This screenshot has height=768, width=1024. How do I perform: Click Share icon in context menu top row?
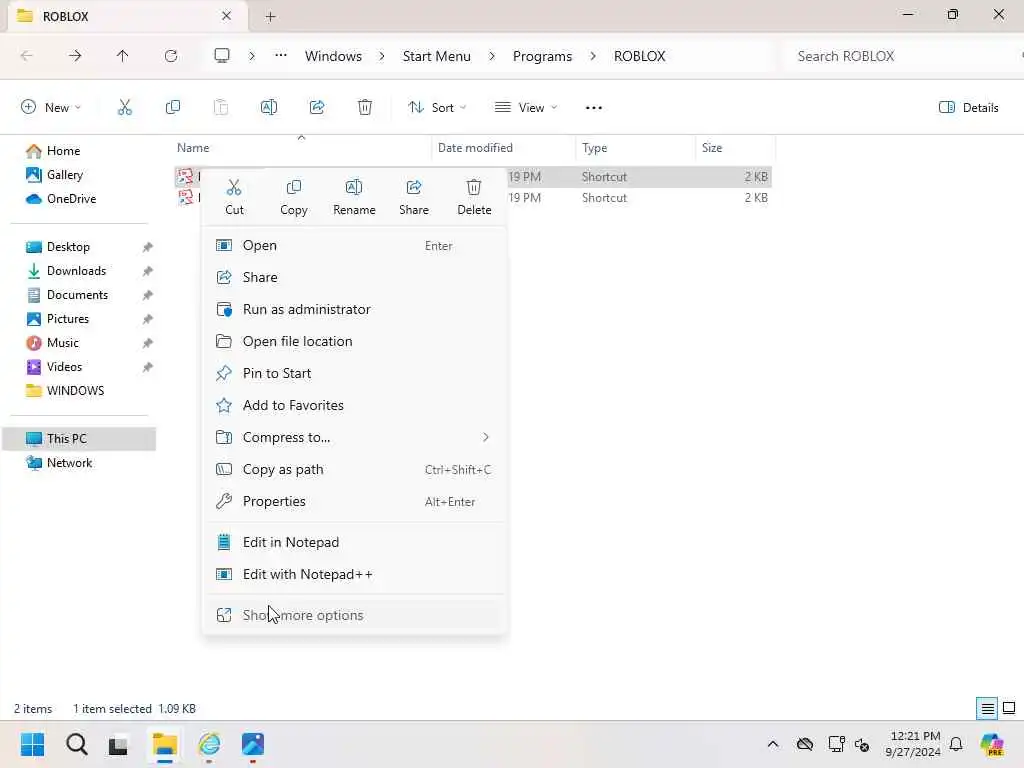(x=414, y=197)
